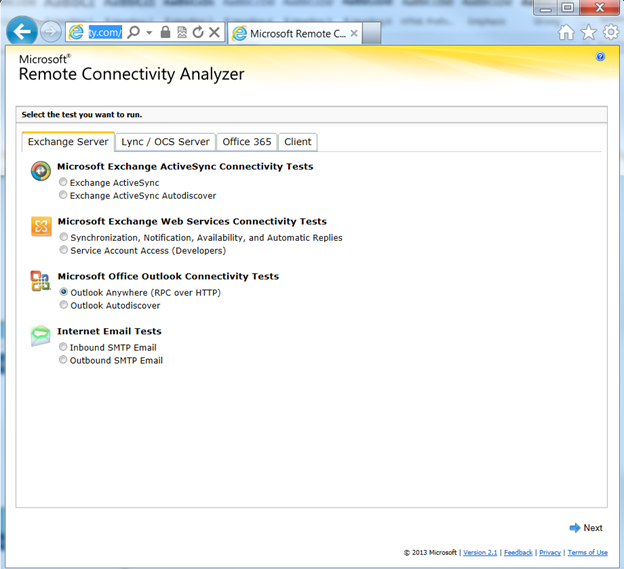
Task: Select Outlook Anywhere (RPC over HTTP) option
Action: tap(64, 292)
